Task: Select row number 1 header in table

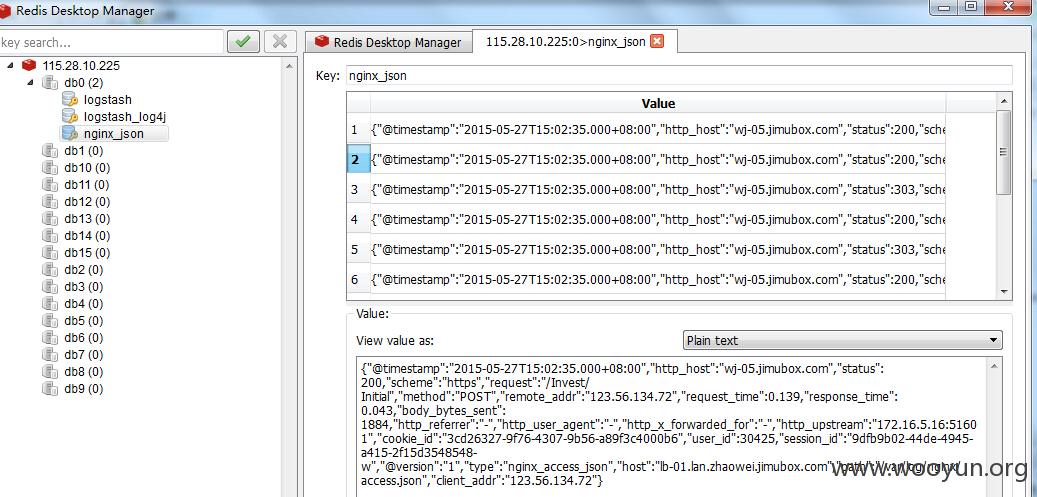Action: (x=358, y=129)
